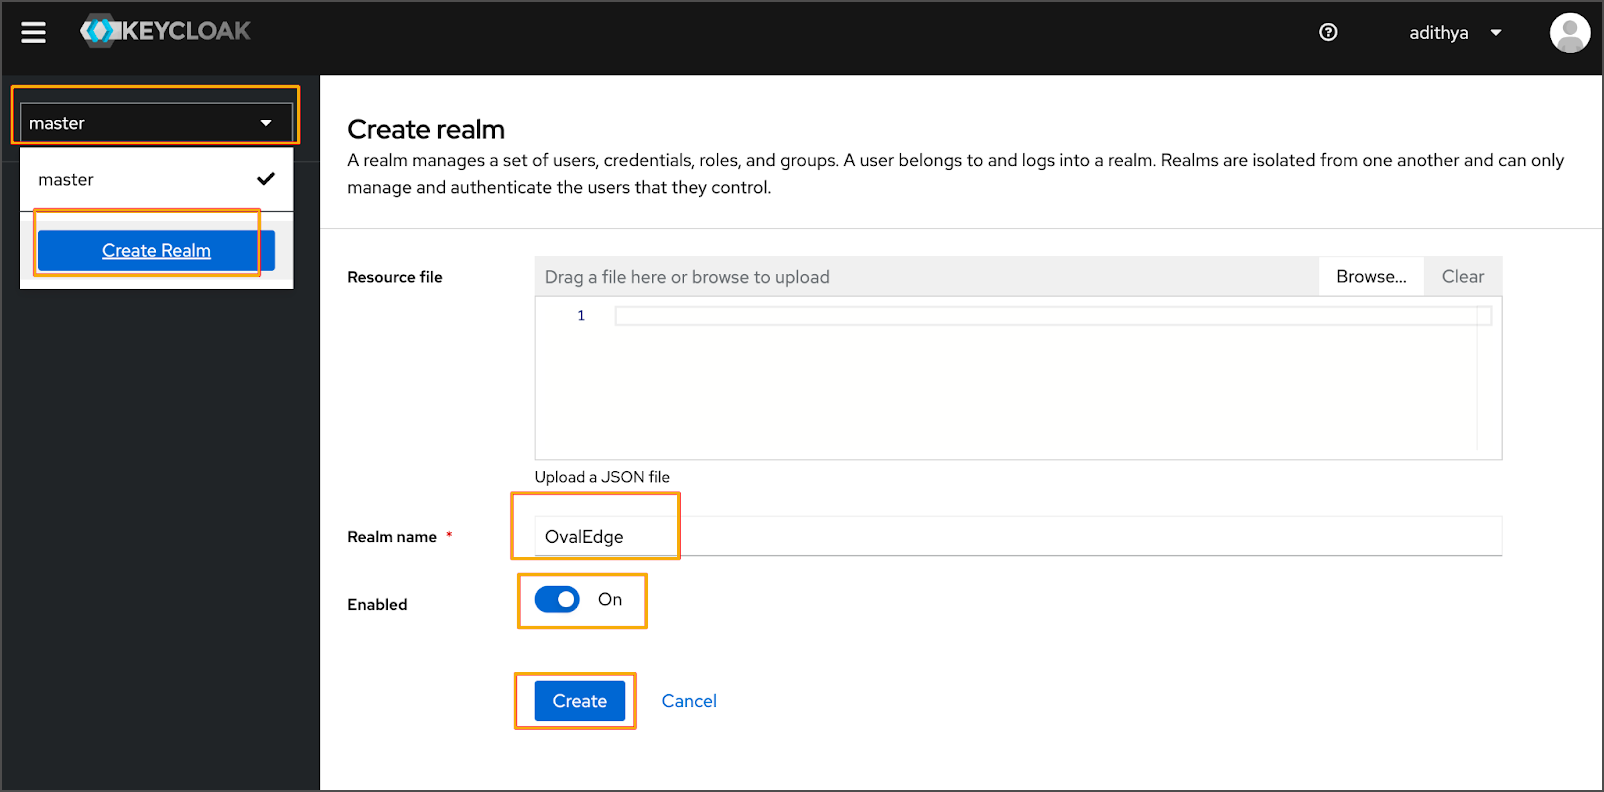Screen dimensions: 1604x792
Task: Toggle the Enabled switch off
Action: pos(557,599)
